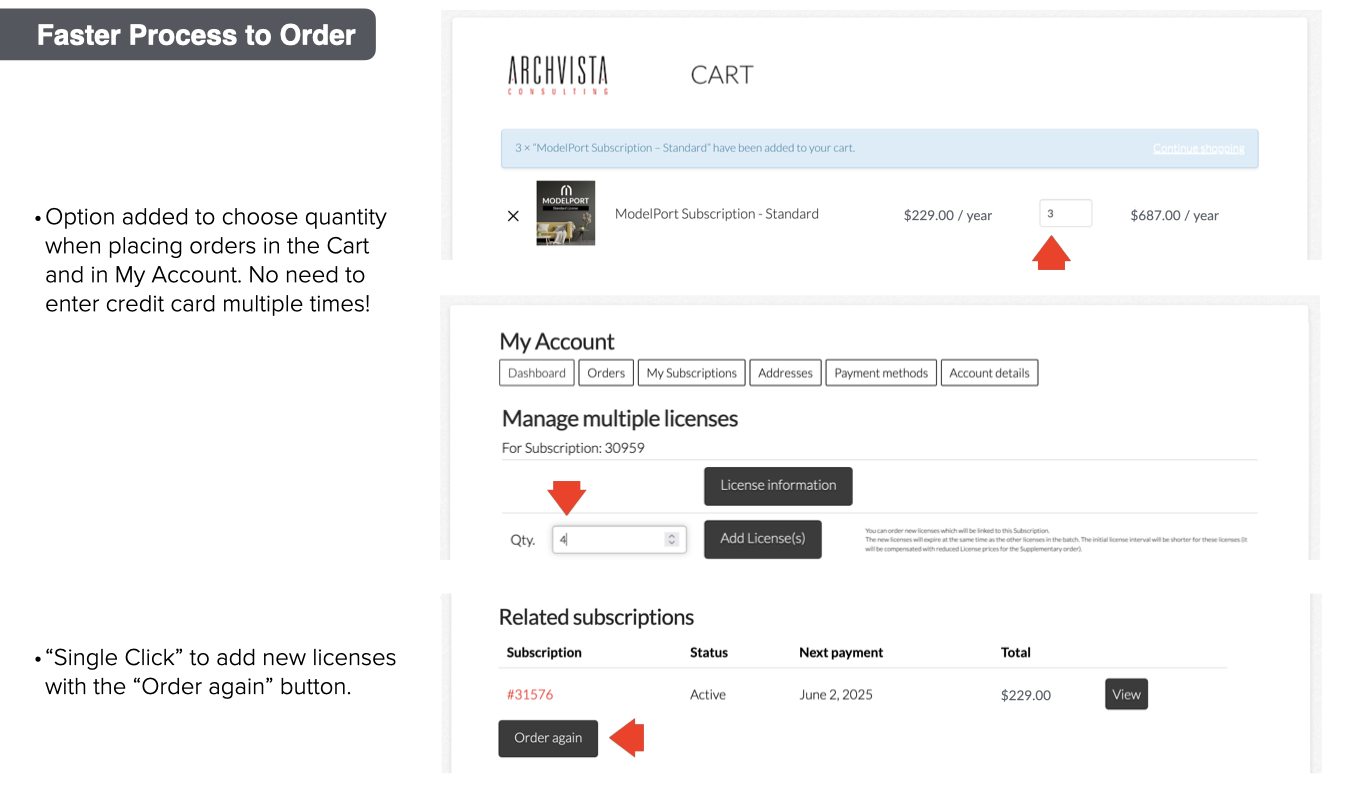Open the Payment methods tab
The height and width of the screenshot is (802, 1364).
click(881, 373)
